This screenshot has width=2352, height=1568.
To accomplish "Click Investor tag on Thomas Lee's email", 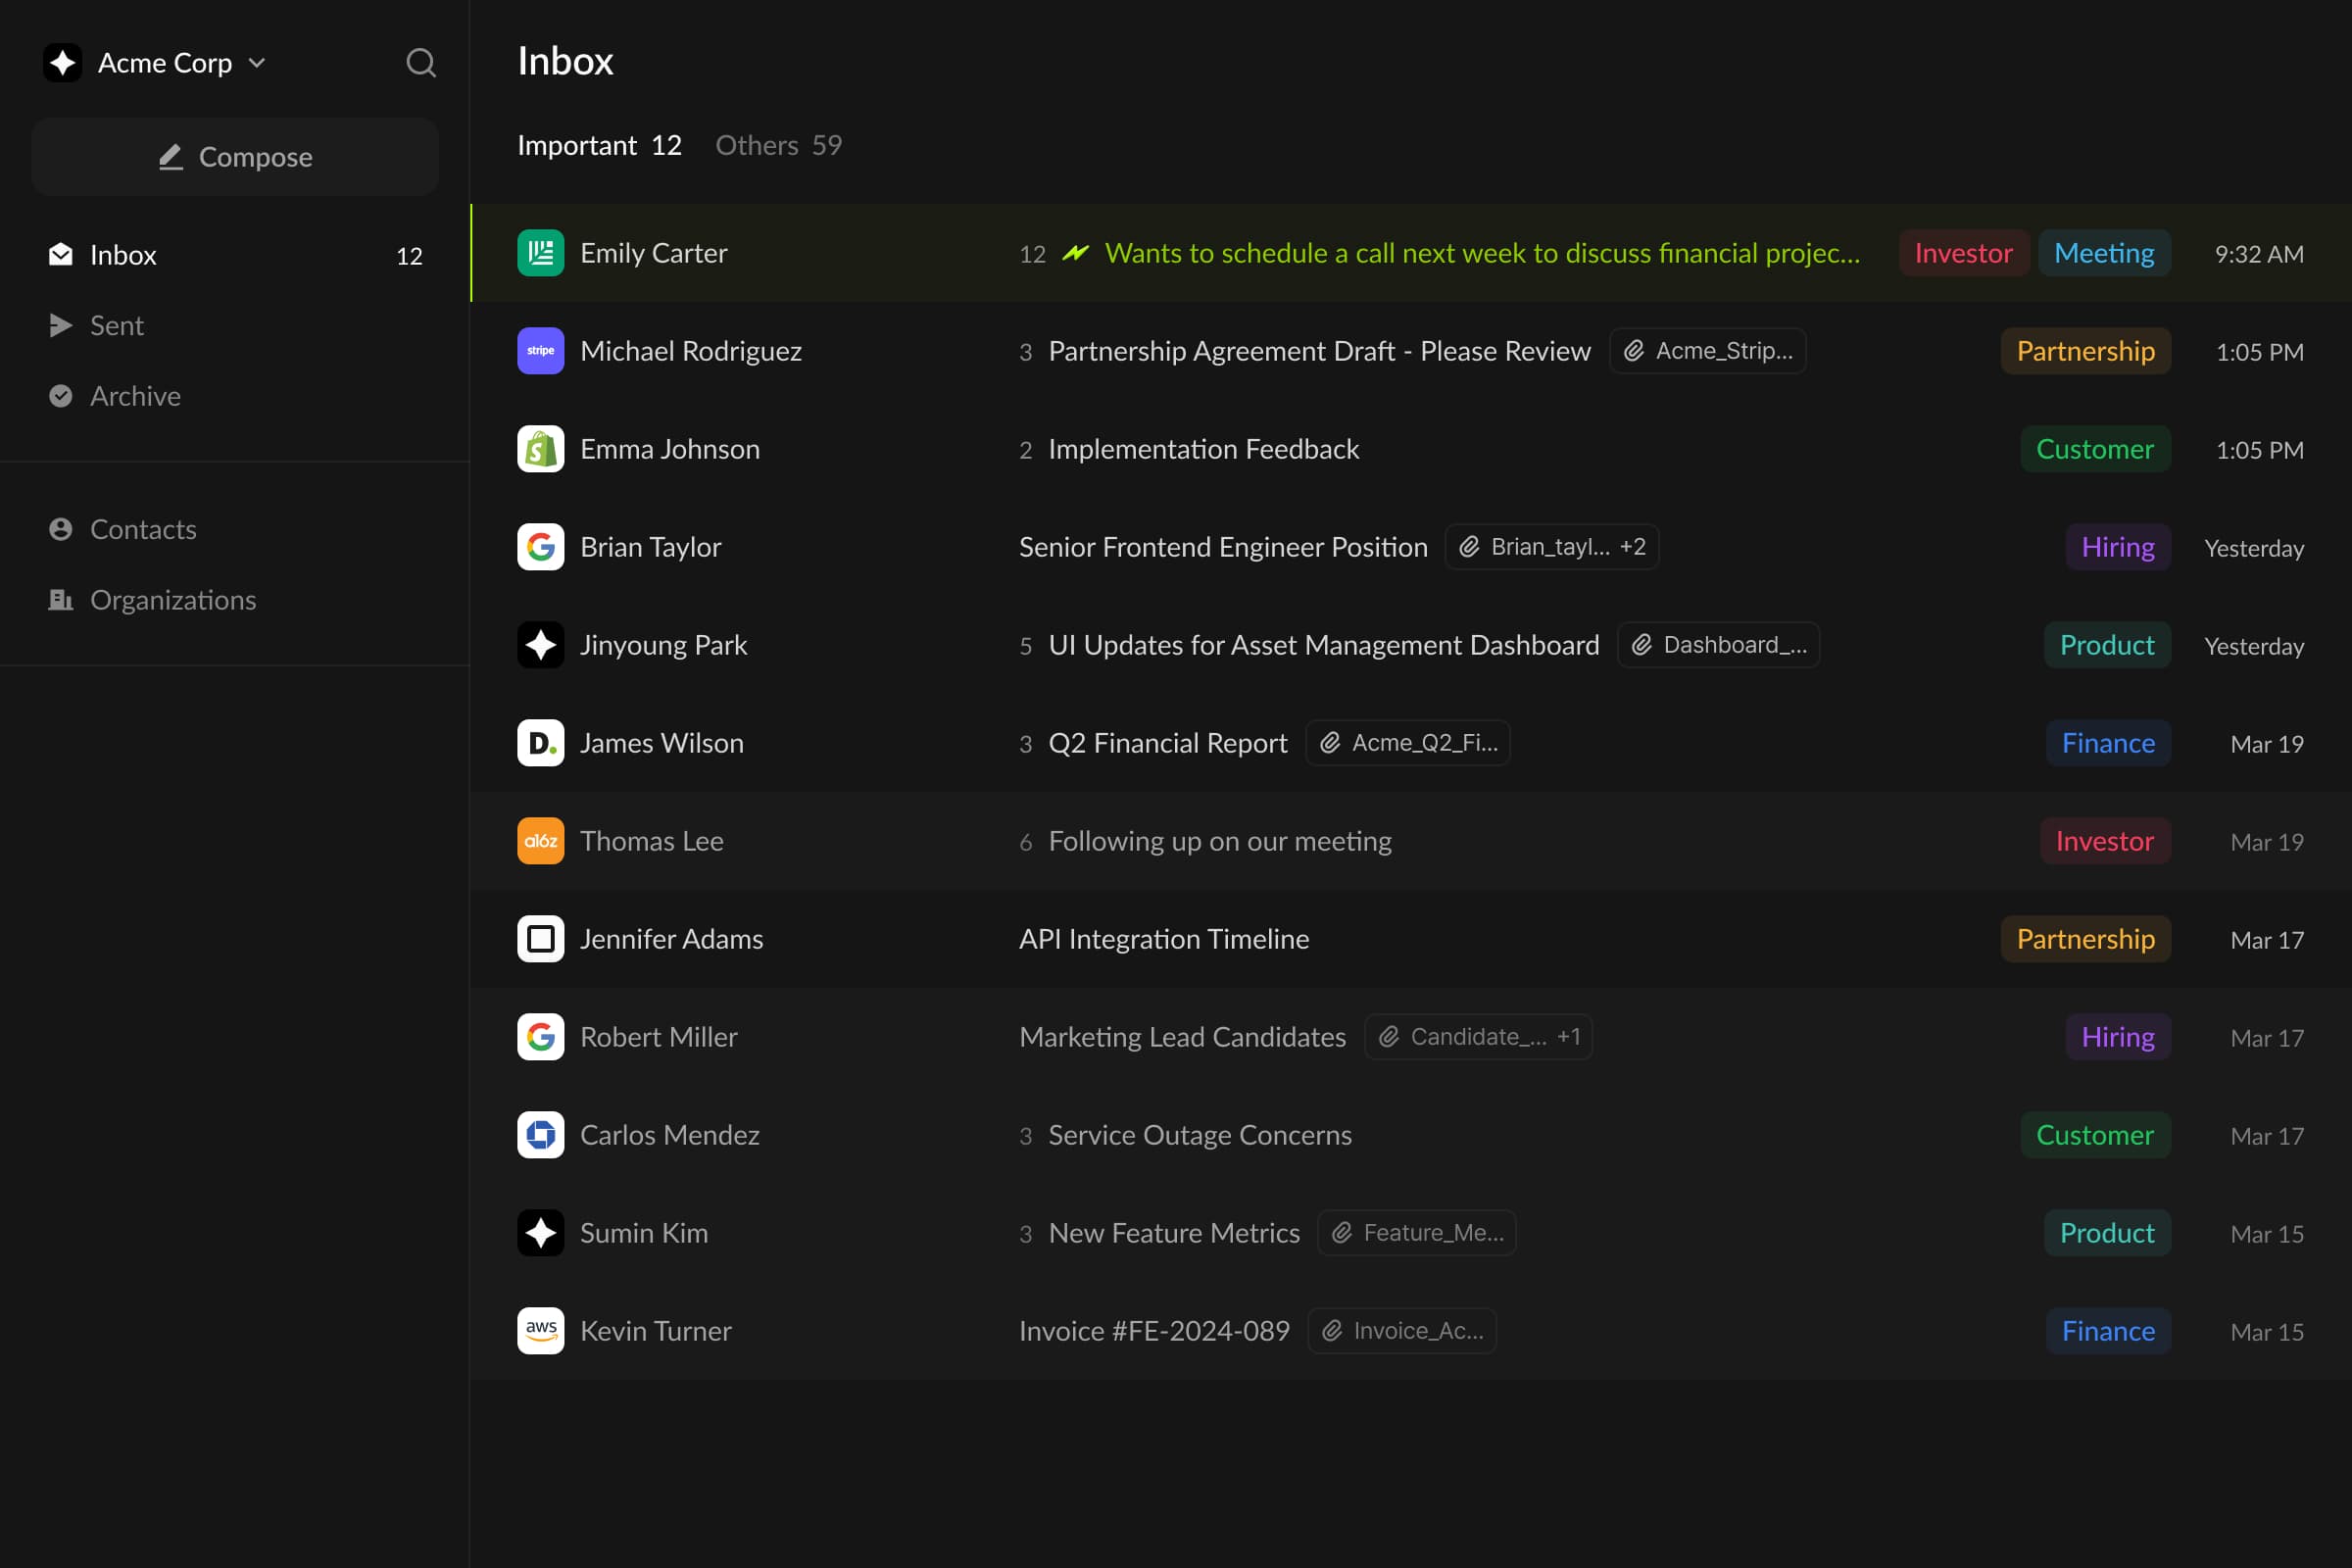I will 2105,841.
